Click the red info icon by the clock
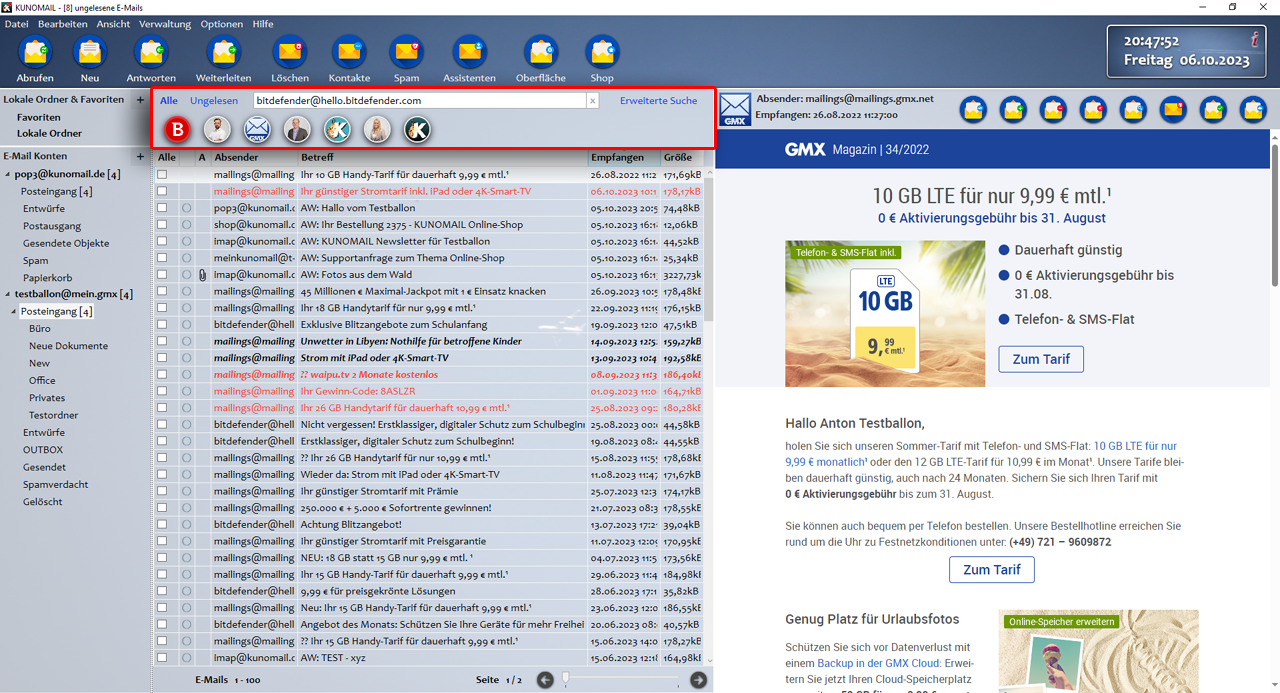The height and width of the screenshot is (693, 1280). [x=1254, y=40]
